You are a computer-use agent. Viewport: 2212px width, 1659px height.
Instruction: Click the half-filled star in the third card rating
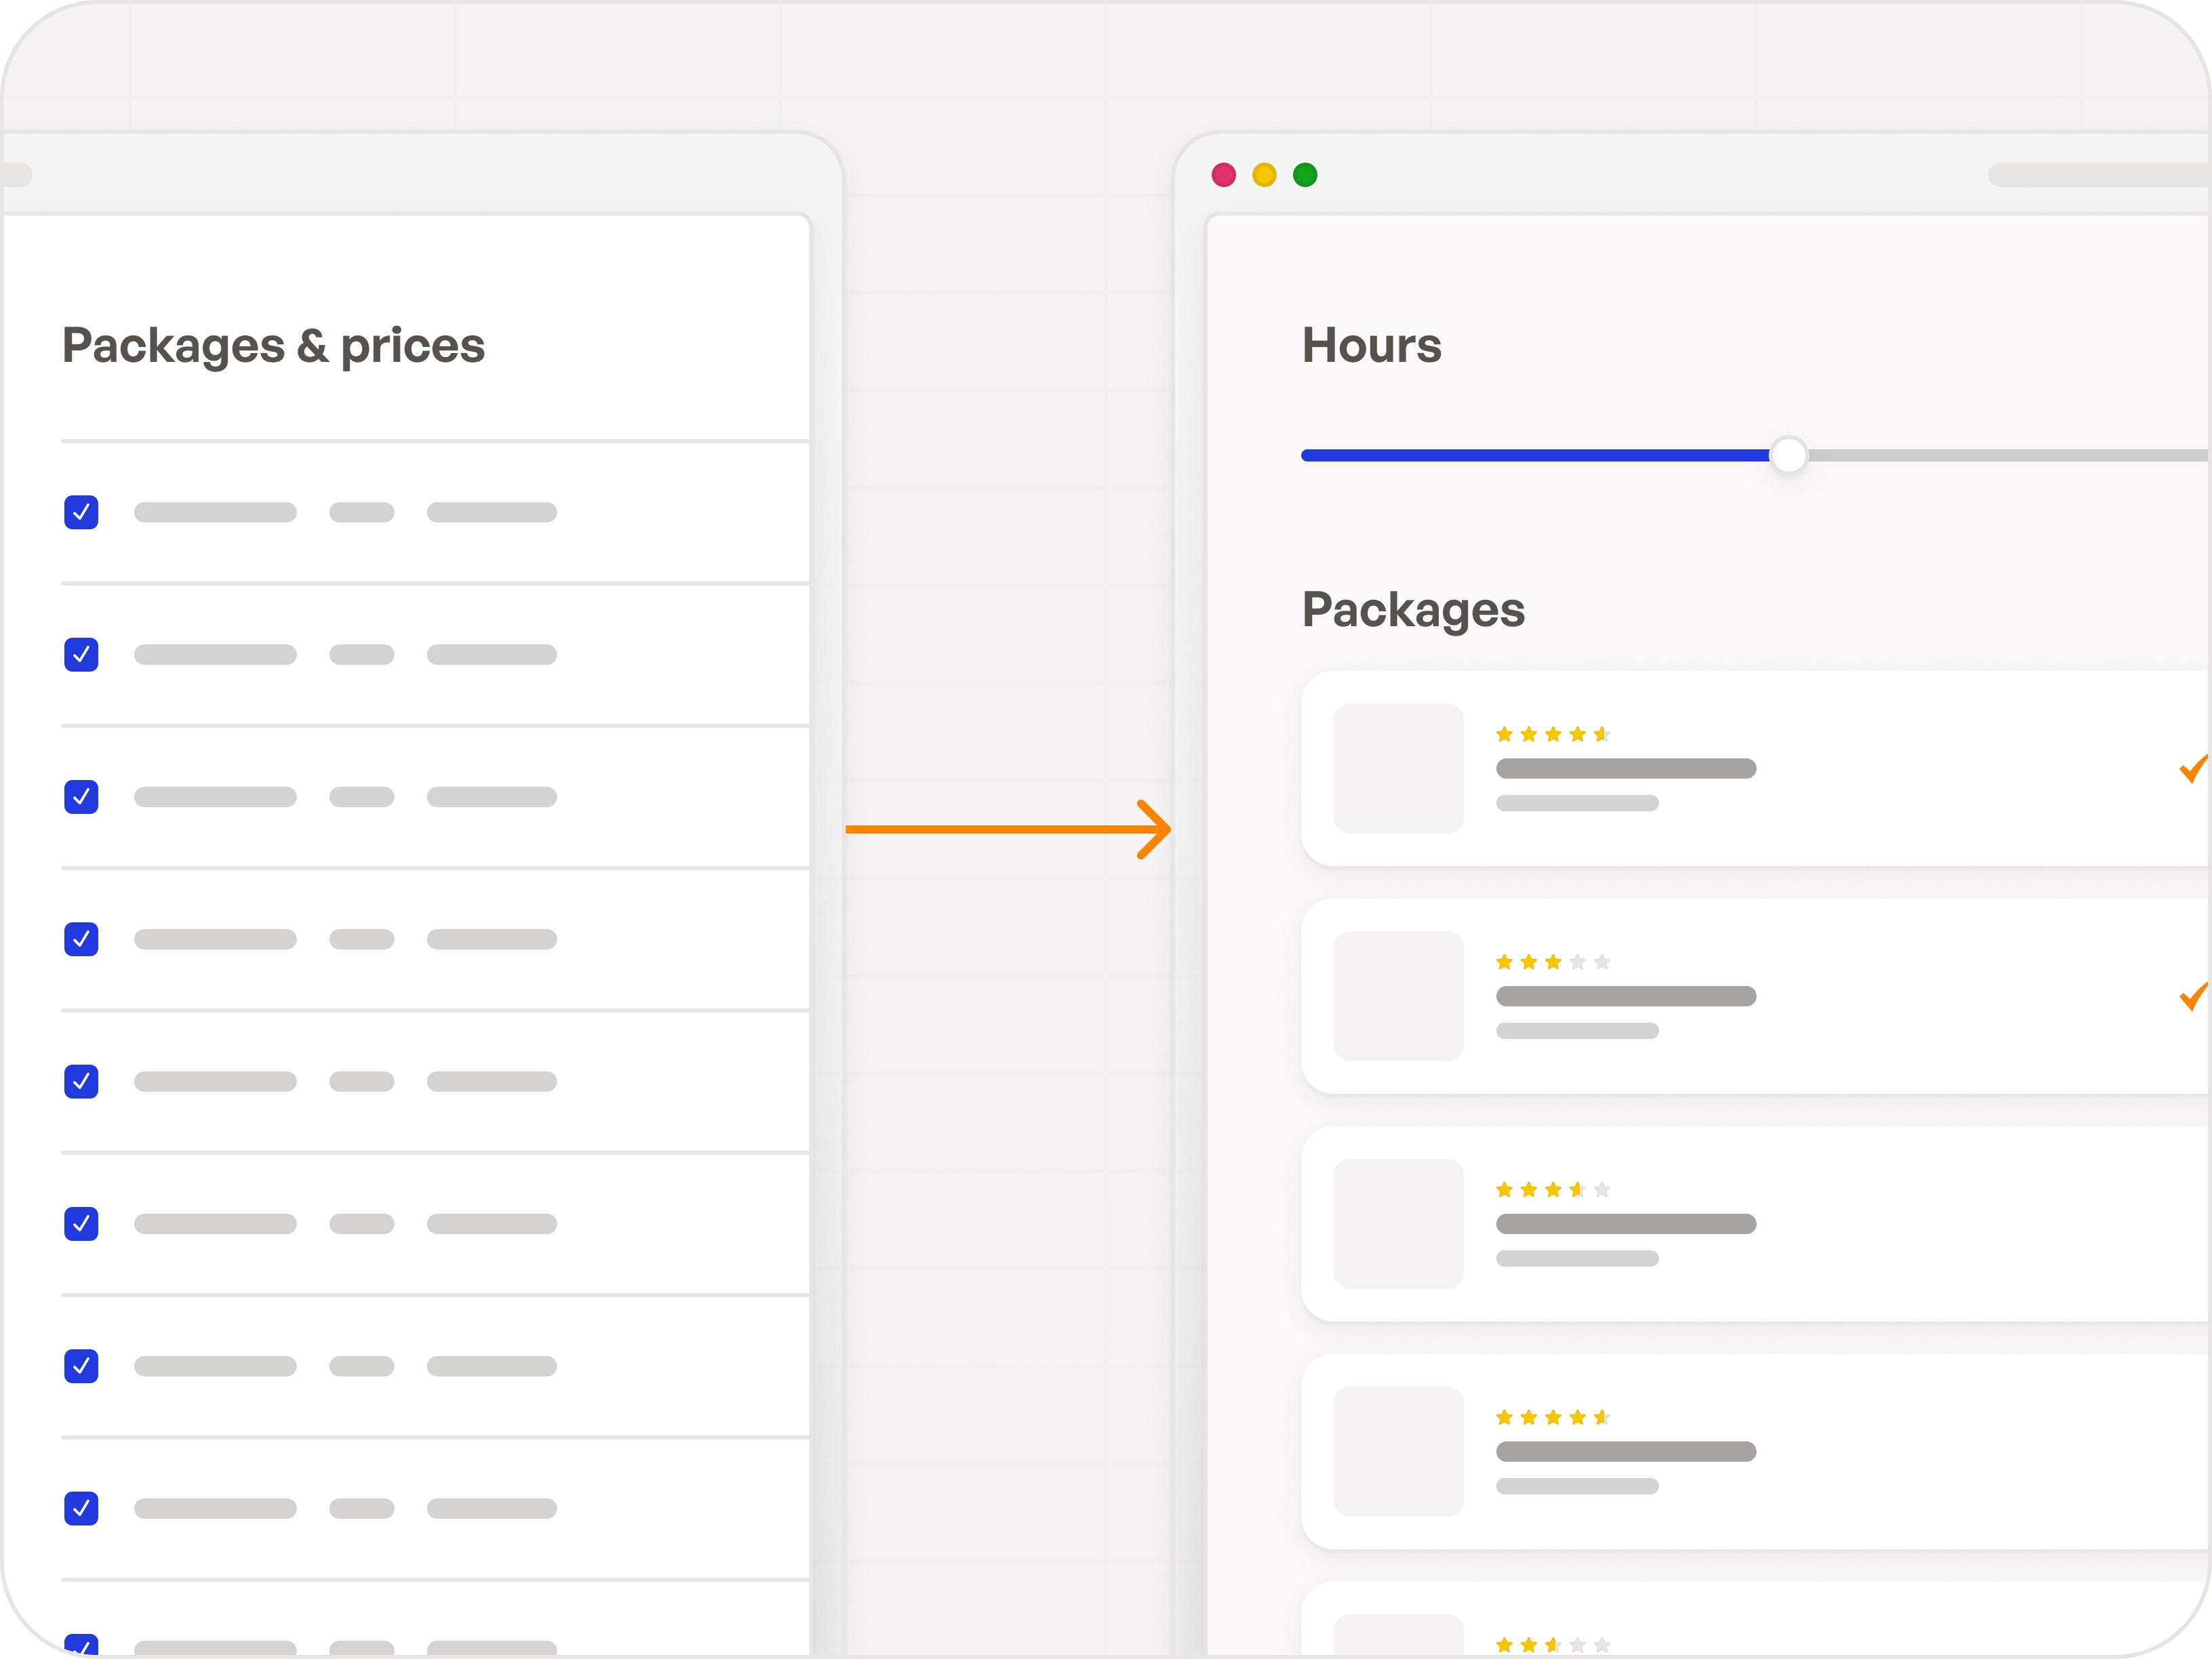[x=1578, y=1189]
